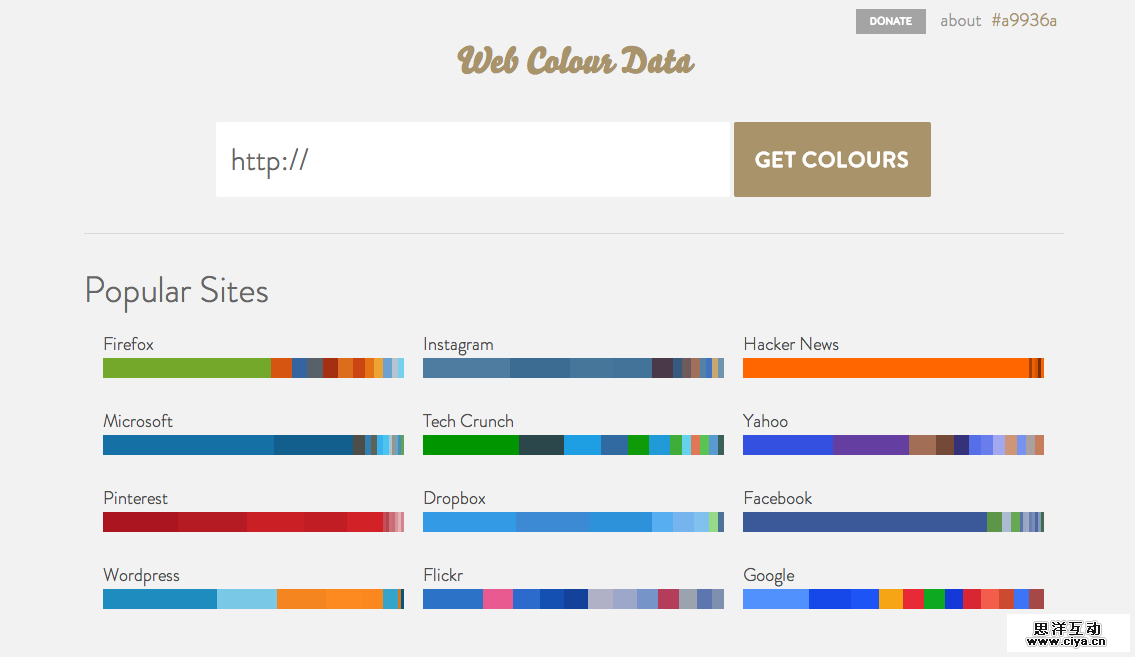Open the Firefox site link

coord(128,345)
